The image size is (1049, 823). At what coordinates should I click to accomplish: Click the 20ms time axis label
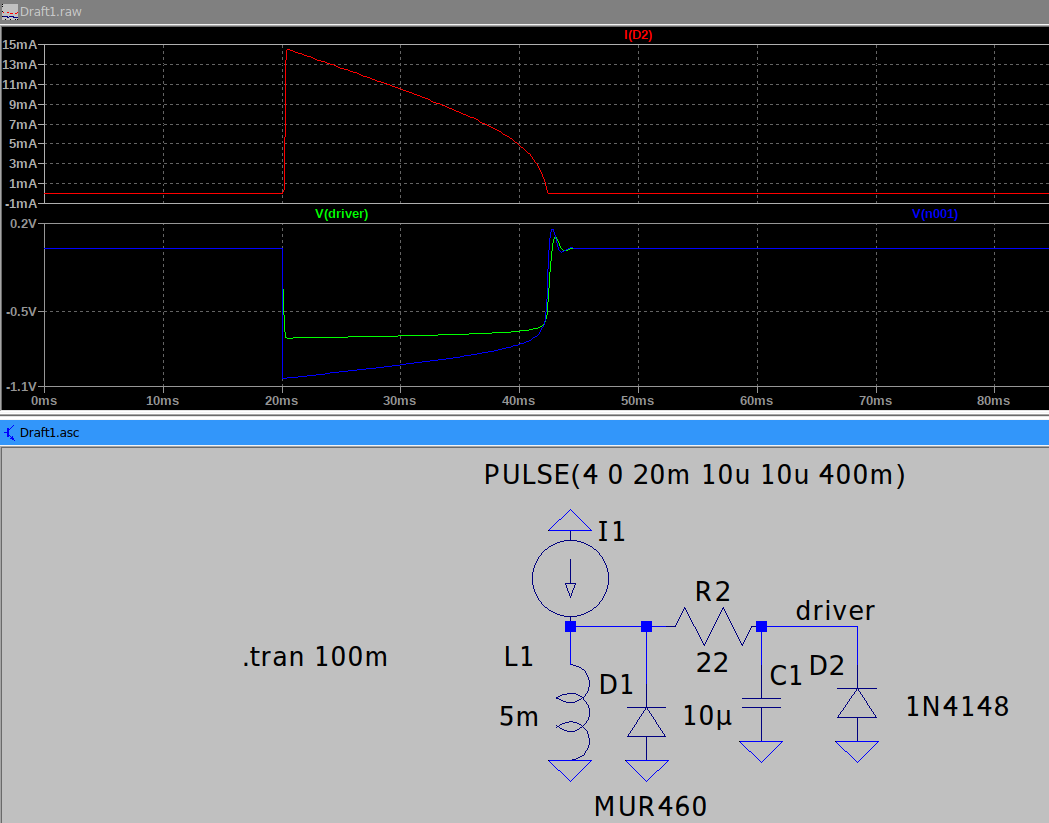pyautogui.click(x=281, y=401)
